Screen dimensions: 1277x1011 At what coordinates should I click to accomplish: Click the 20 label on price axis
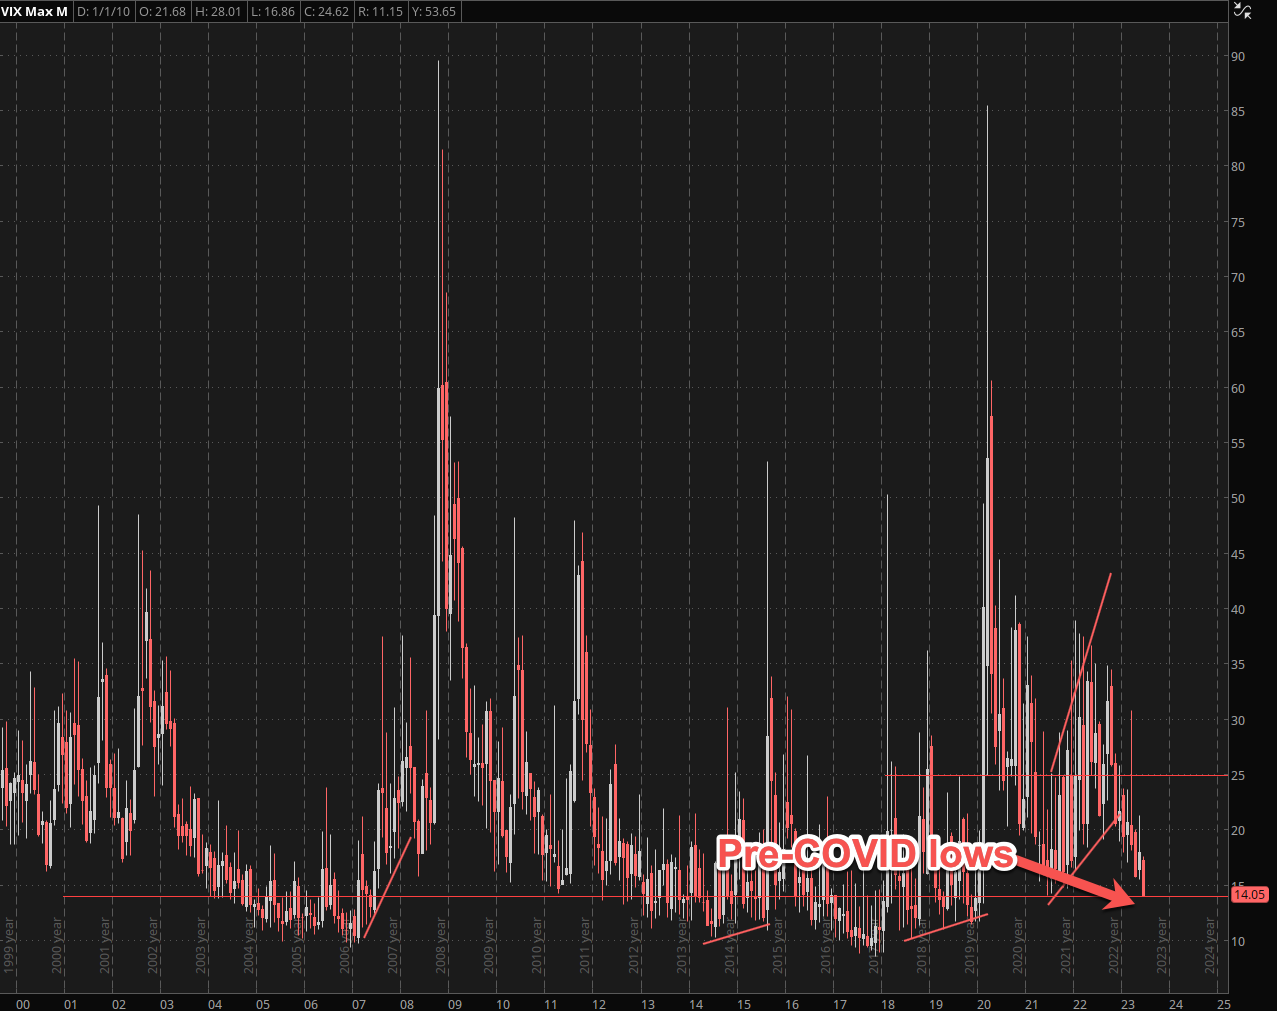1238,830
